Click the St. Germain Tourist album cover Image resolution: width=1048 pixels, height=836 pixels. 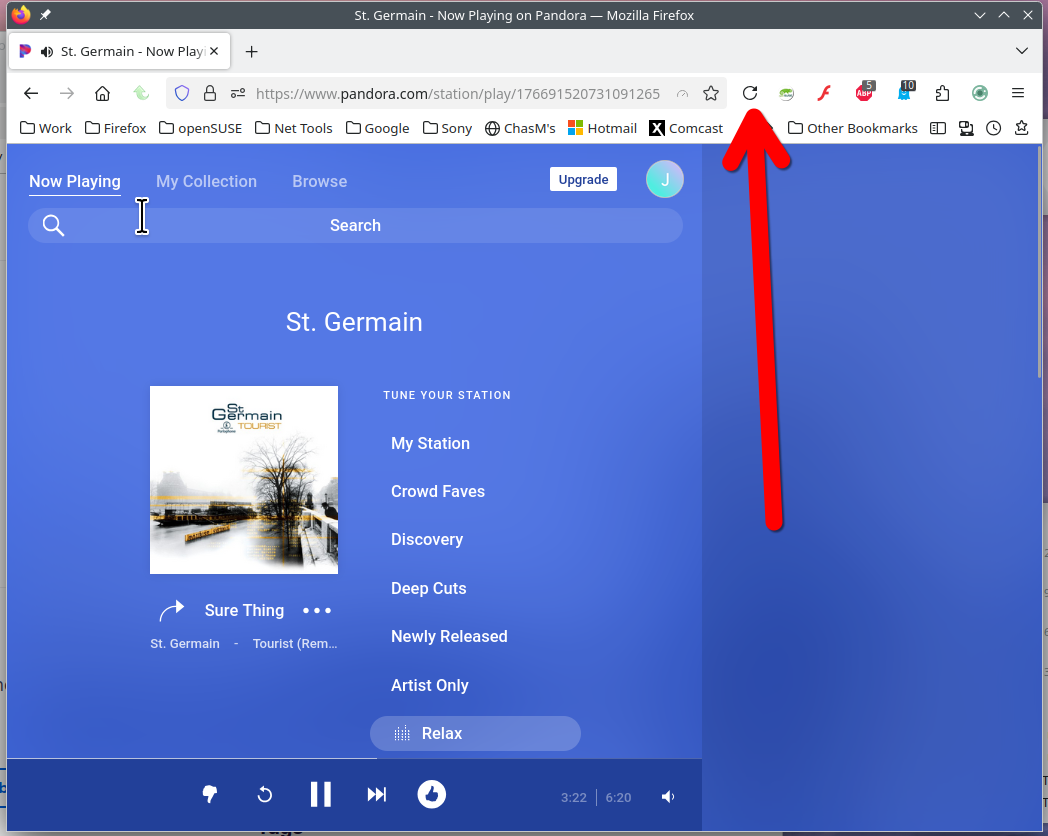[244, 480]
